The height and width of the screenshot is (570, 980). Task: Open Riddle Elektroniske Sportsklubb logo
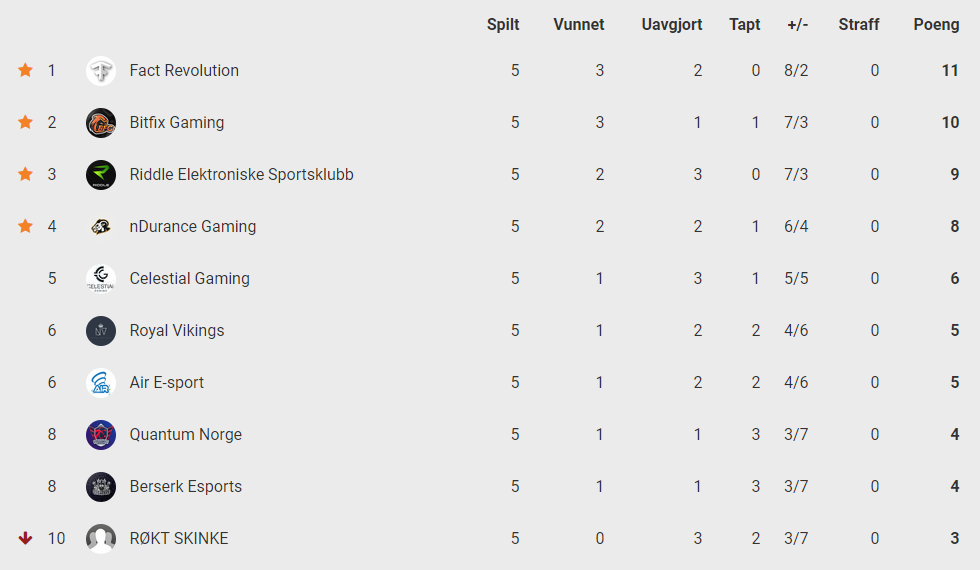click(x=101, y=174)
